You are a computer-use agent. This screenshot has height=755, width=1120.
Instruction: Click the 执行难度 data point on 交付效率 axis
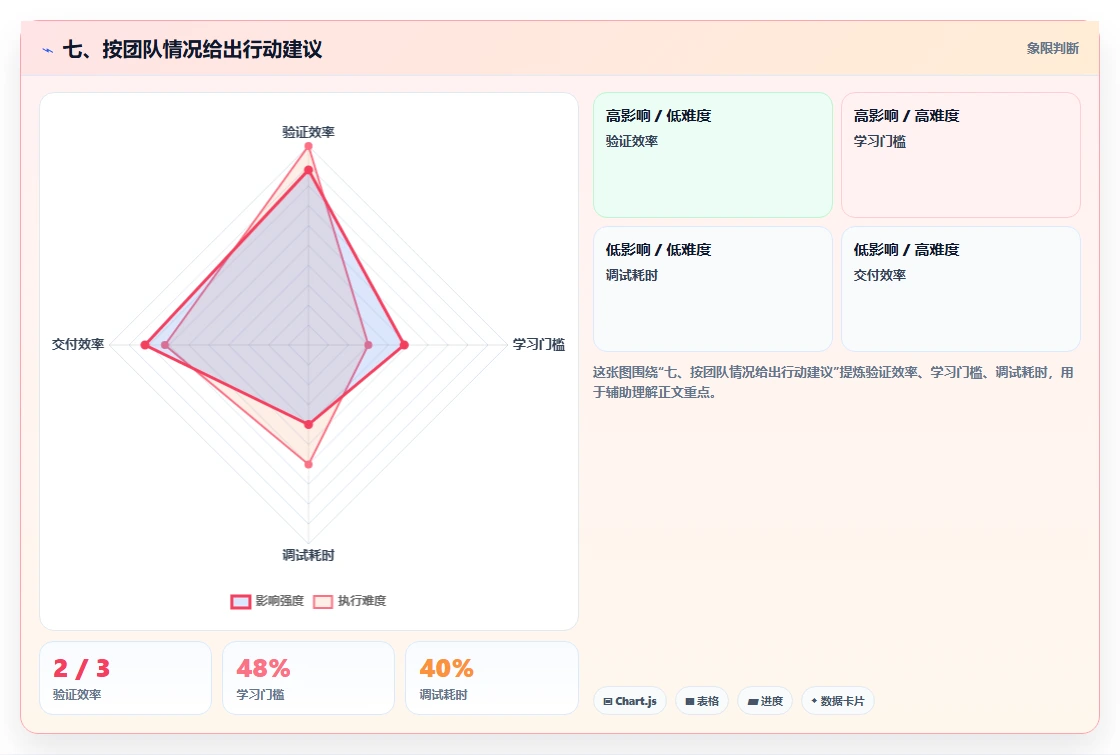tap(165, 345)
